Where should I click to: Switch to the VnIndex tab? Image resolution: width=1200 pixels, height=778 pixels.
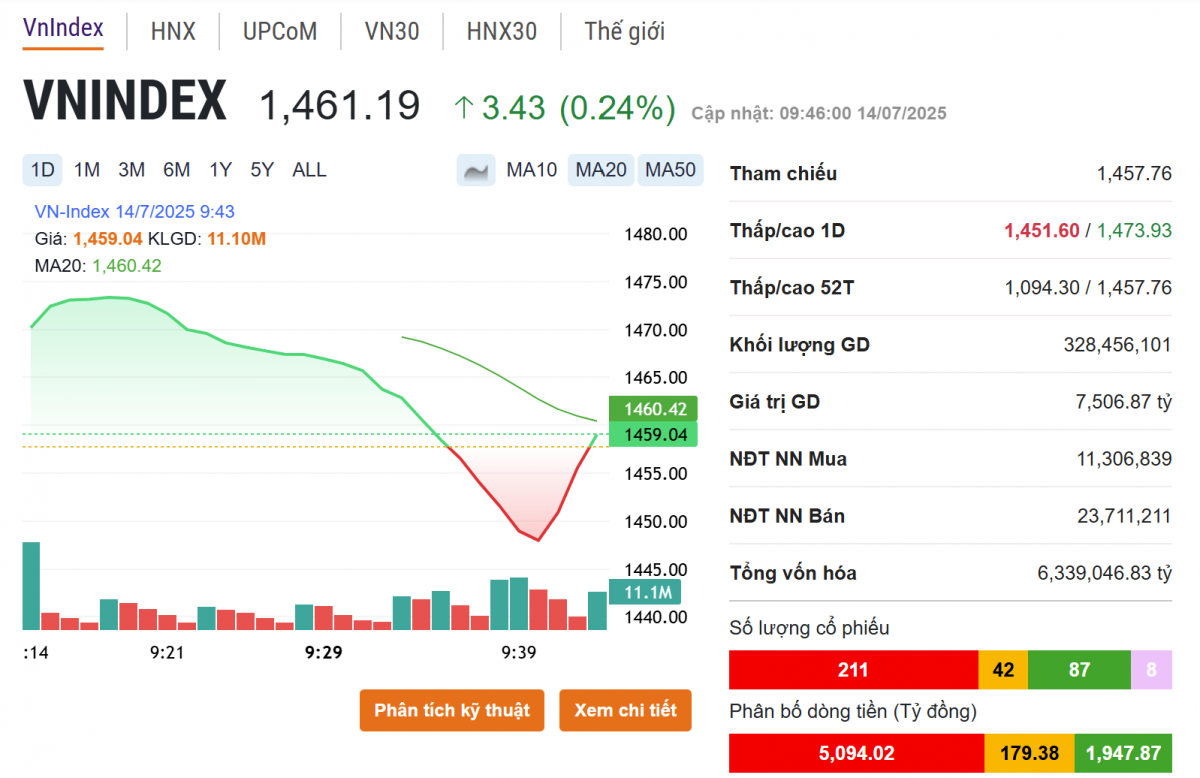coord(63,28)
